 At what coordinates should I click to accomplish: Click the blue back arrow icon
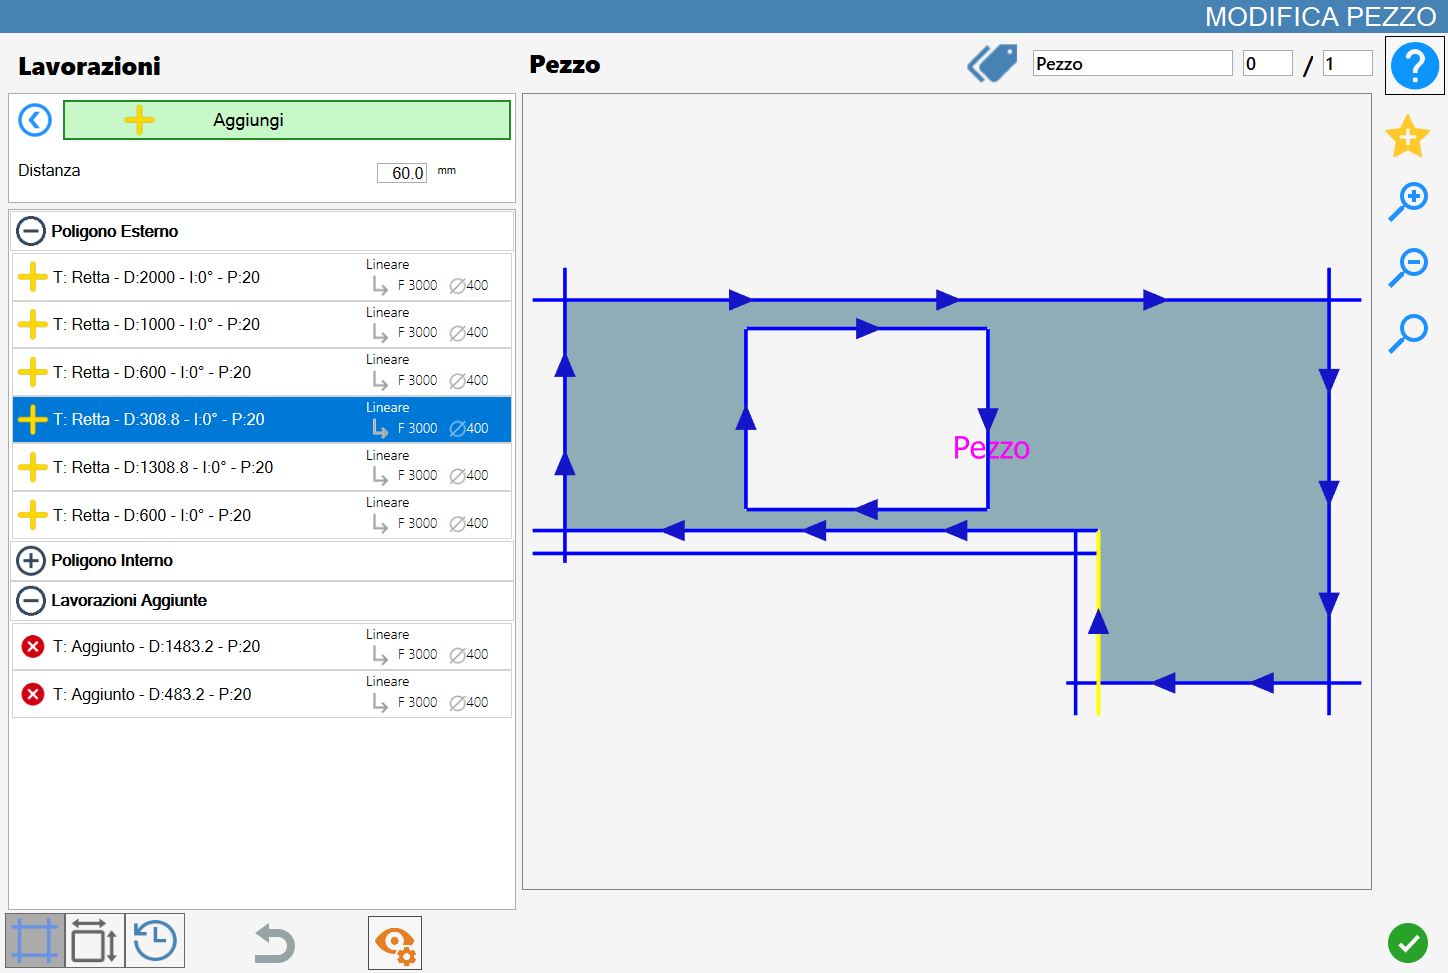tap(35, 121)
